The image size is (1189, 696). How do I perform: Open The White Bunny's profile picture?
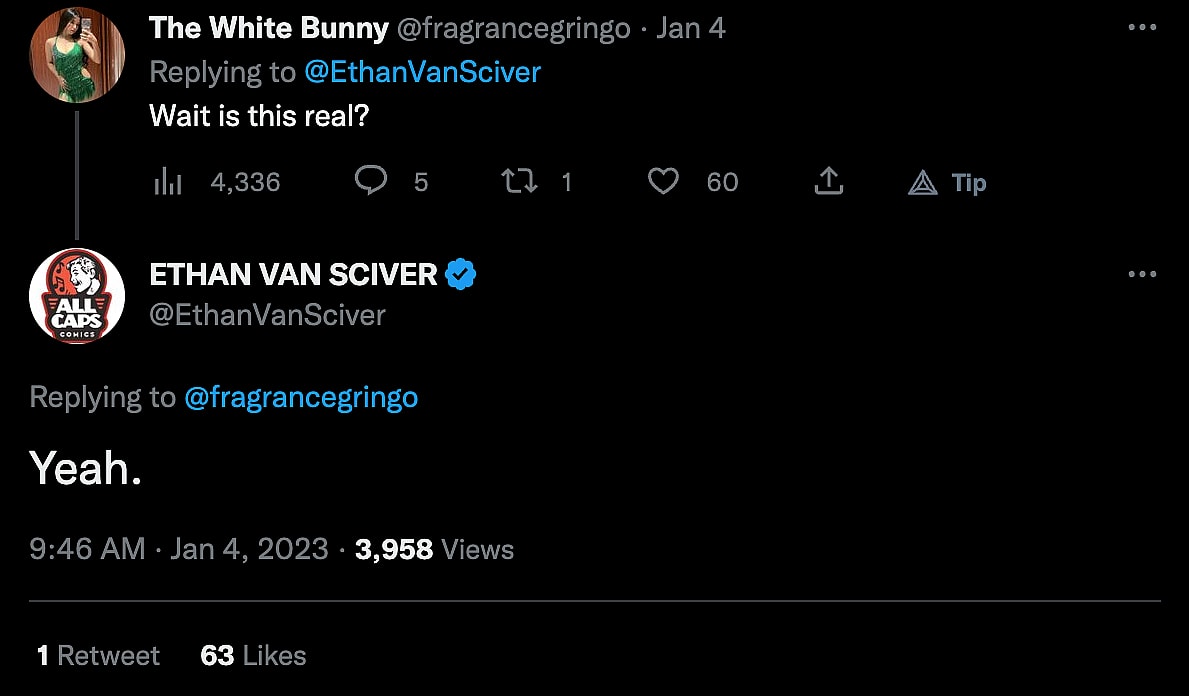click(x=77, y=54)
